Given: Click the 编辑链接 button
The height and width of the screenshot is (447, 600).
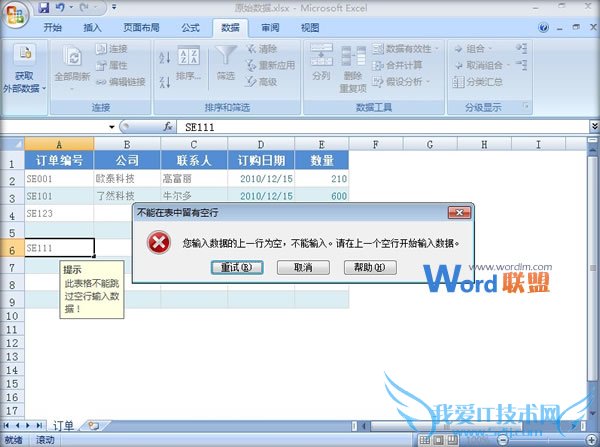Looking at the screenshot, I should (121, 82).
